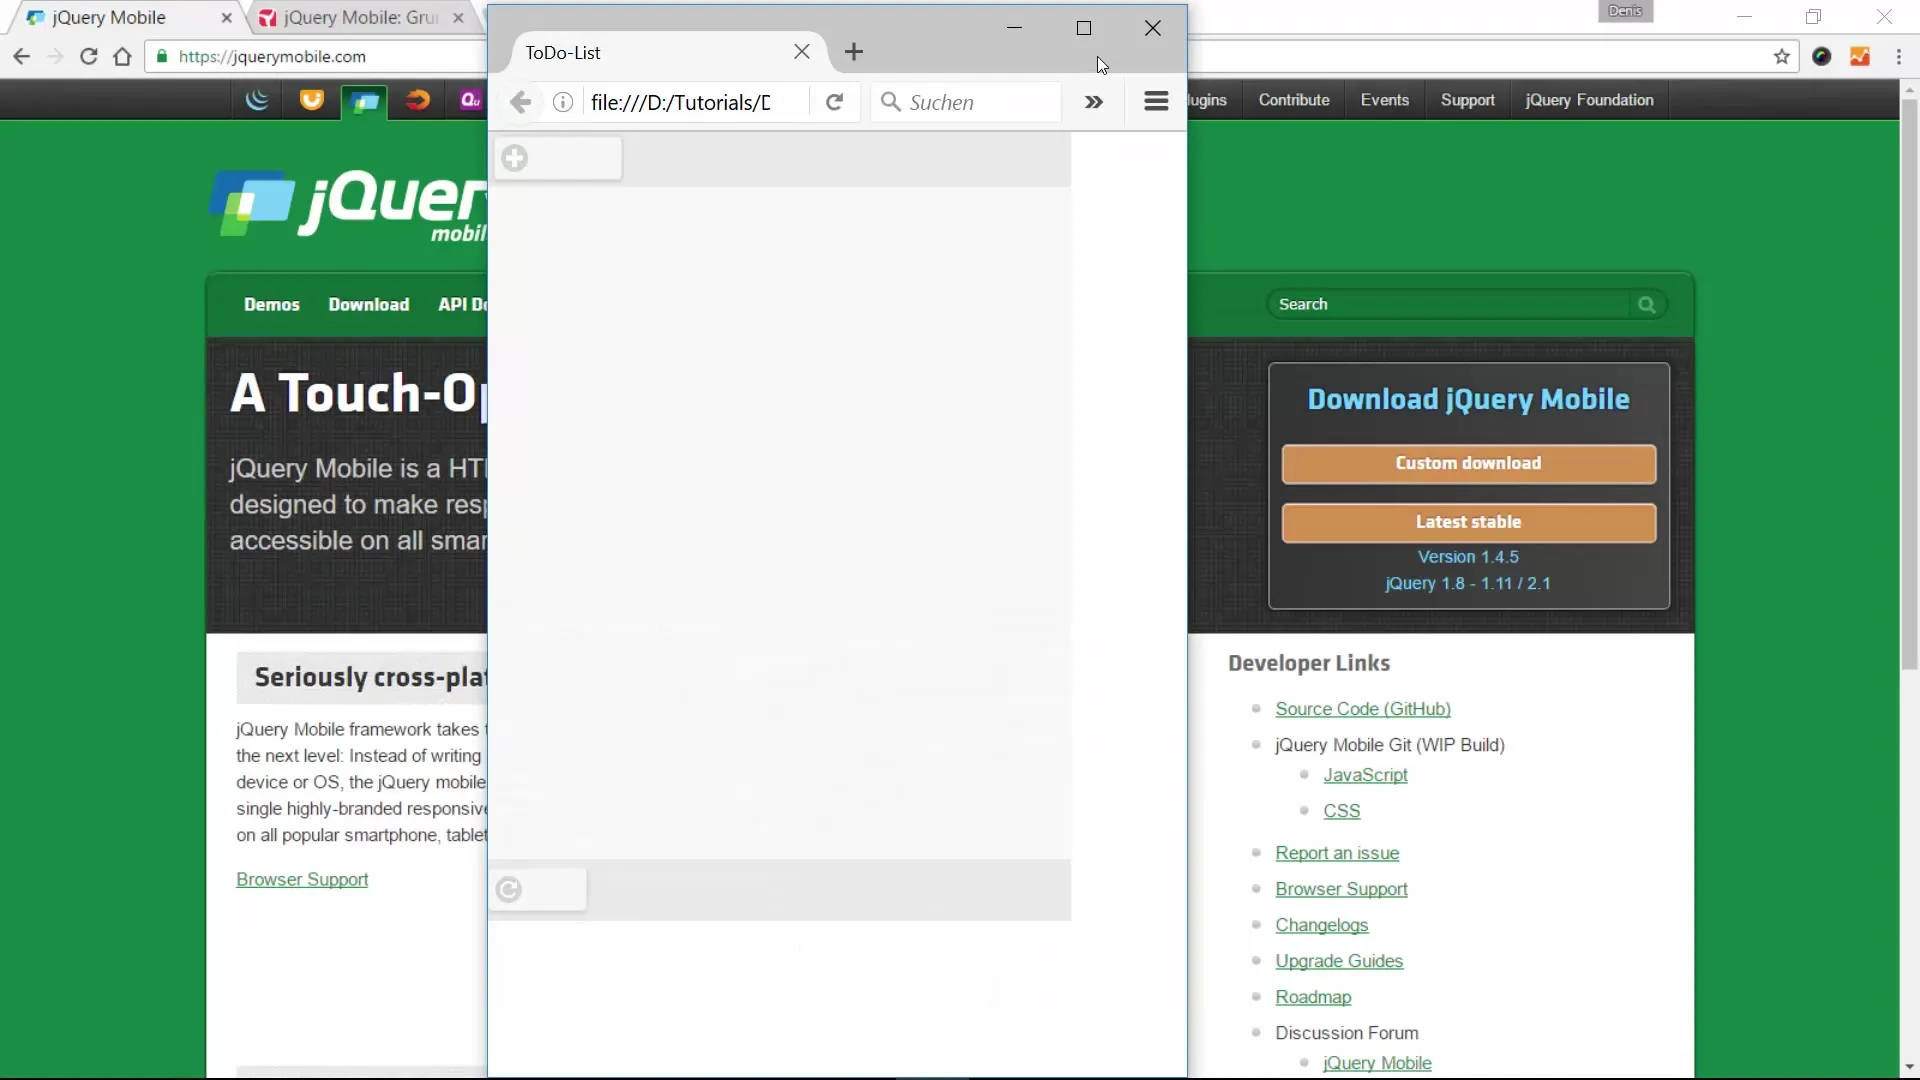Image resolution: width=1920 pixels, height=1080 pixels.
Task: Click the Latest stable button
Action: 1469,523
